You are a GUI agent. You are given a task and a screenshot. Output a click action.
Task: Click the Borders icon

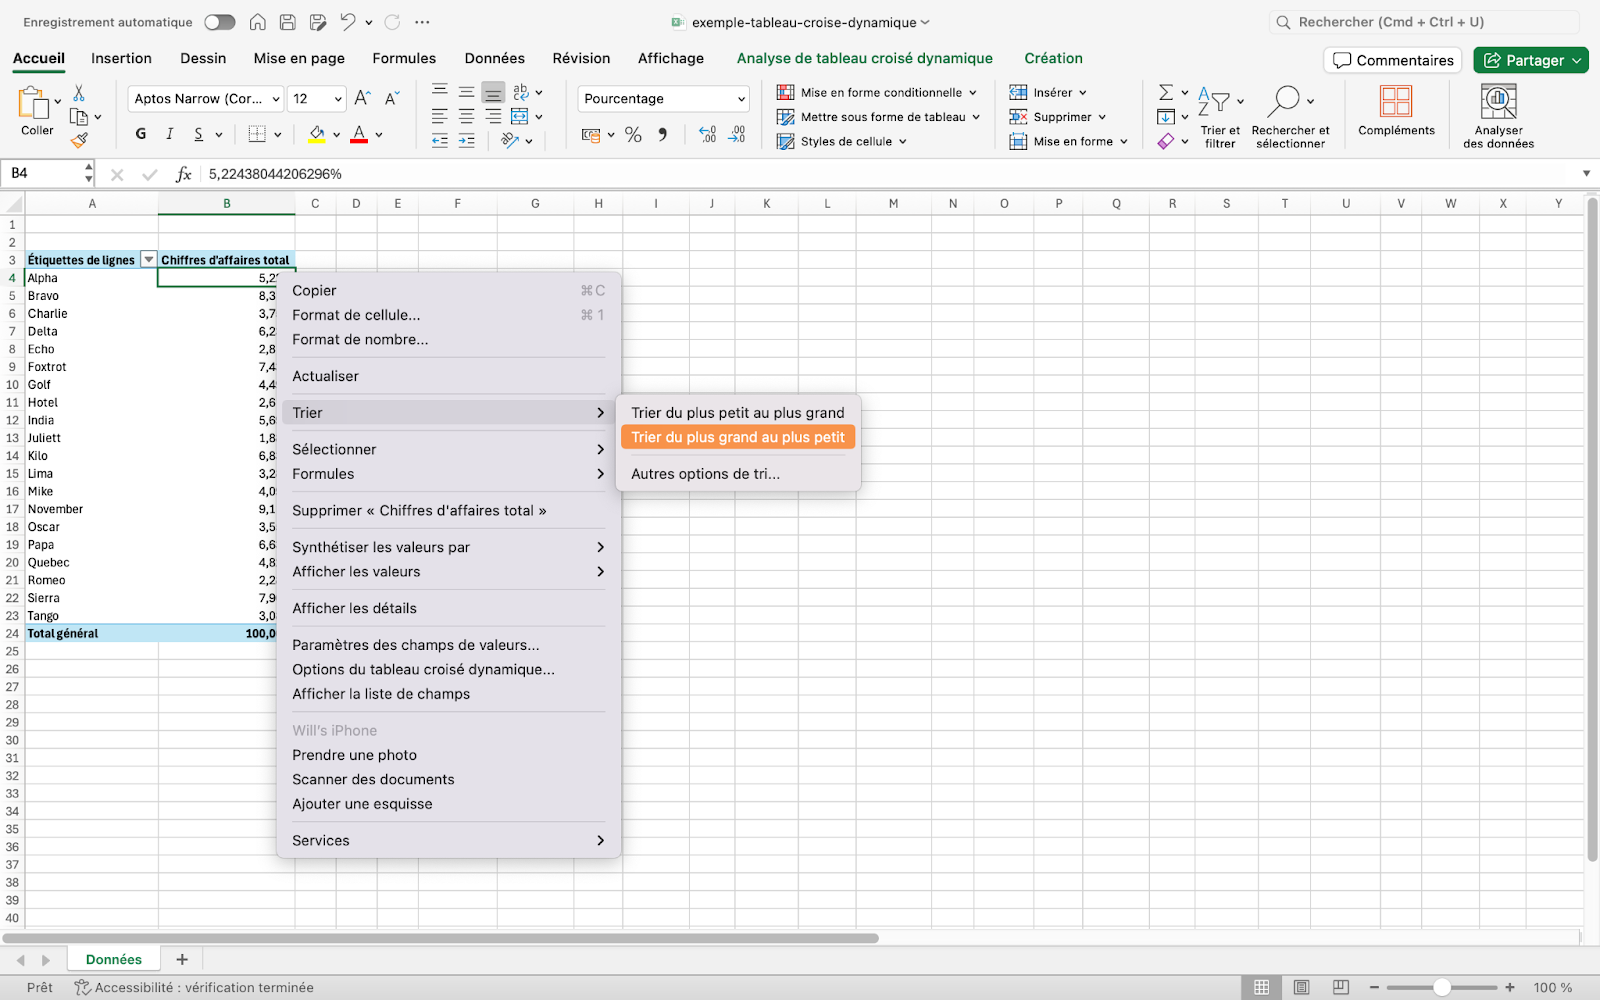click(257, 134)
